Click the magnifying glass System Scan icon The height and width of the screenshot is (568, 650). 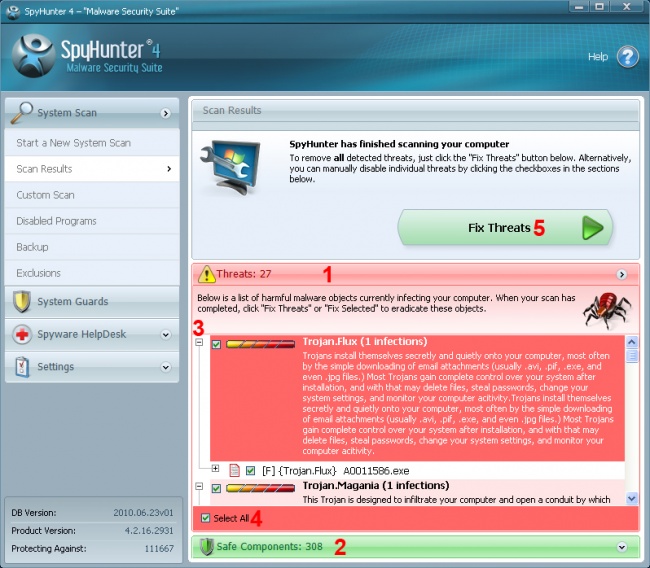pyautogui.click(x=23, y=112)
